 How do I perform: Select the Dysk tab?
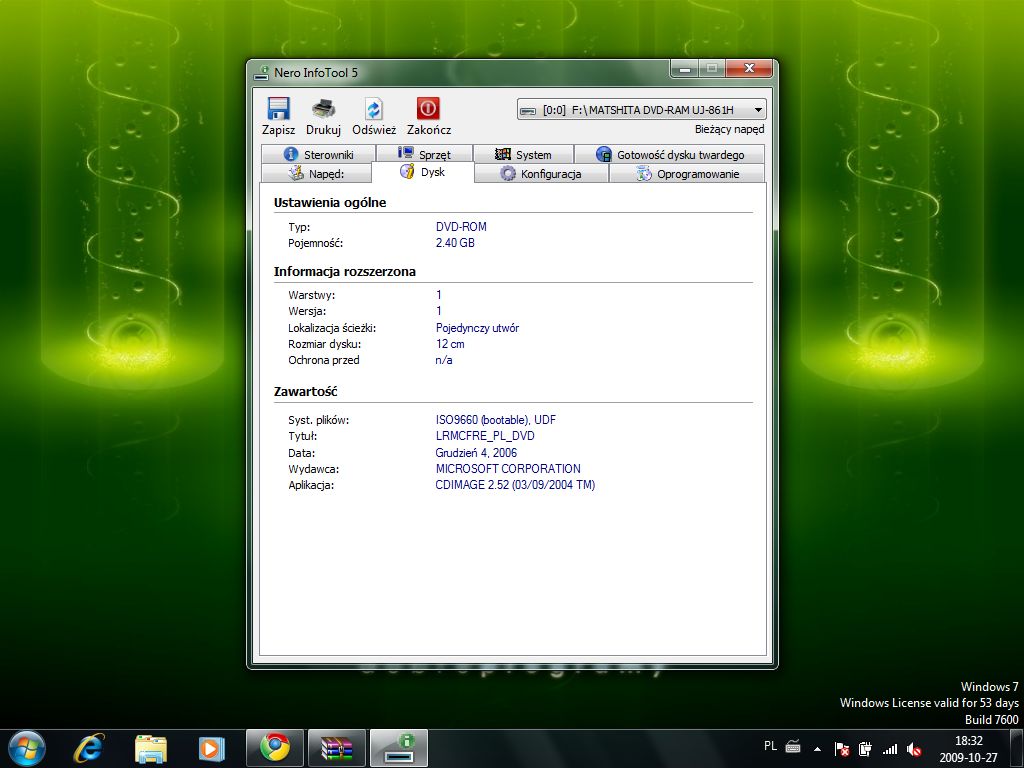pyautogui.click(x=423, y=172)
